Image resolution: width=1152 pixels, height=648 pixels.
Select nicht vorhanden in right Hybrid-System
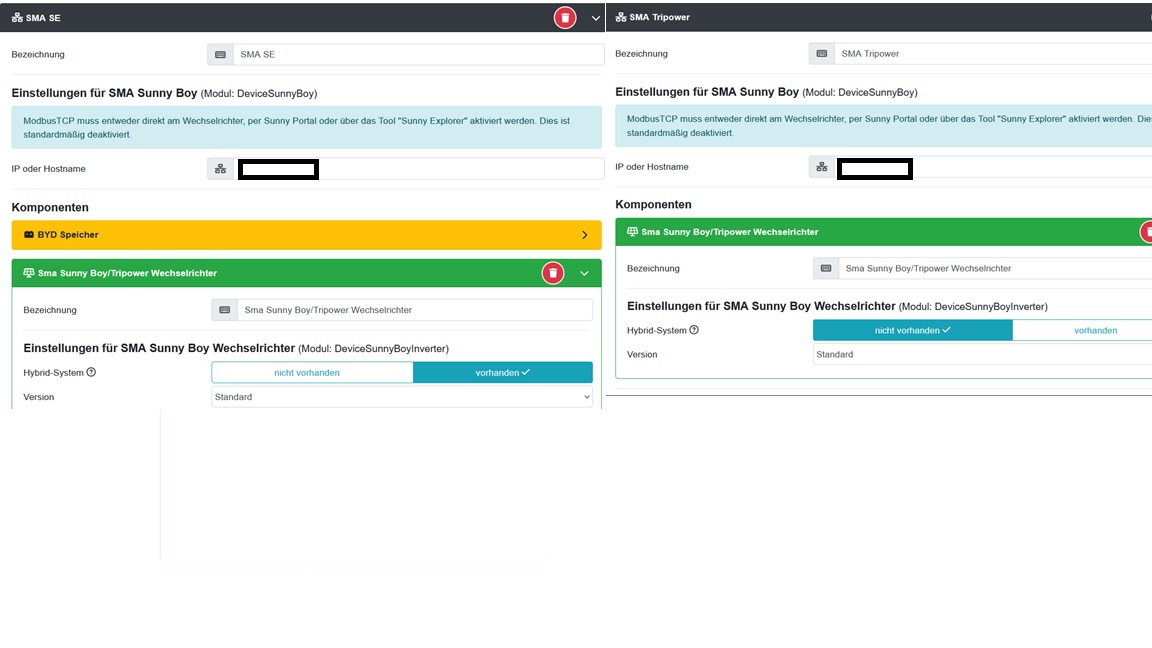tap(912, 330)
